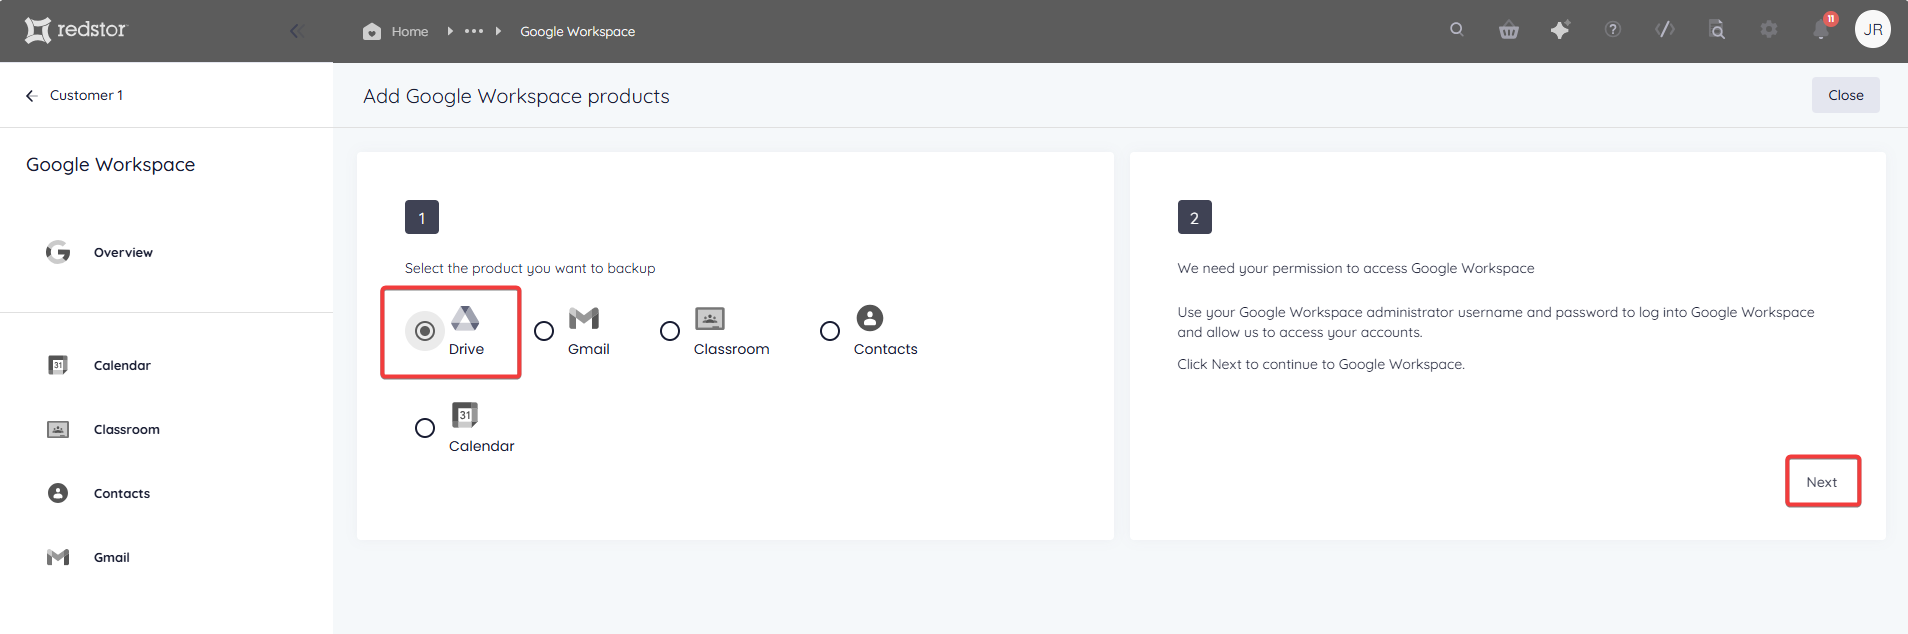Open help with the question mark icon

click(x=1613, y=30)
